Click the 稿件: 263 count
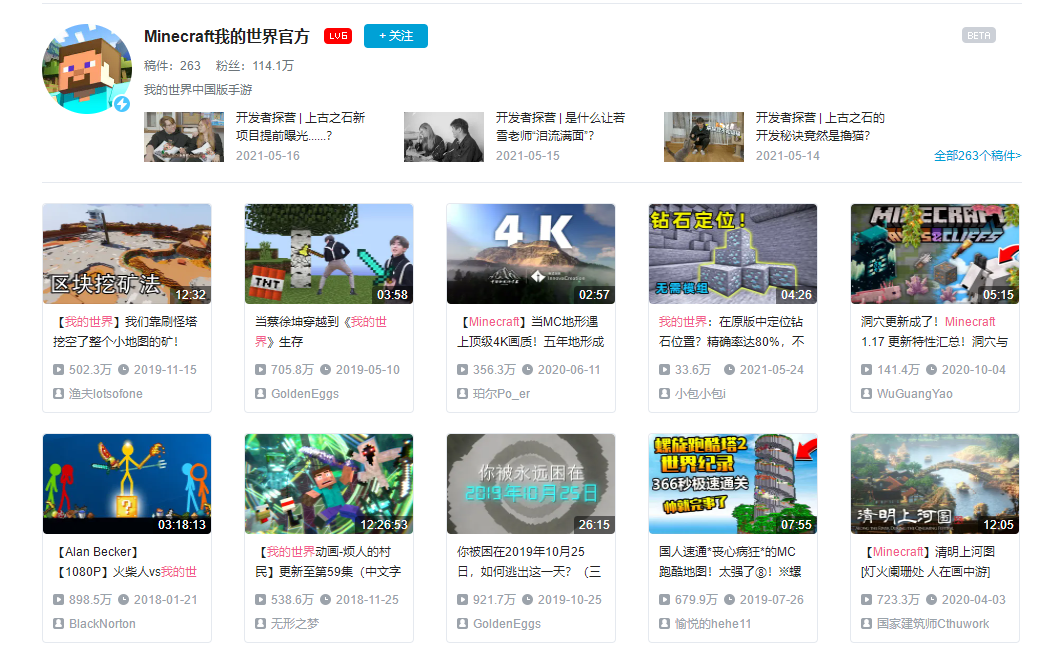This screenshot has width=1049, height=662. [173, 66]
